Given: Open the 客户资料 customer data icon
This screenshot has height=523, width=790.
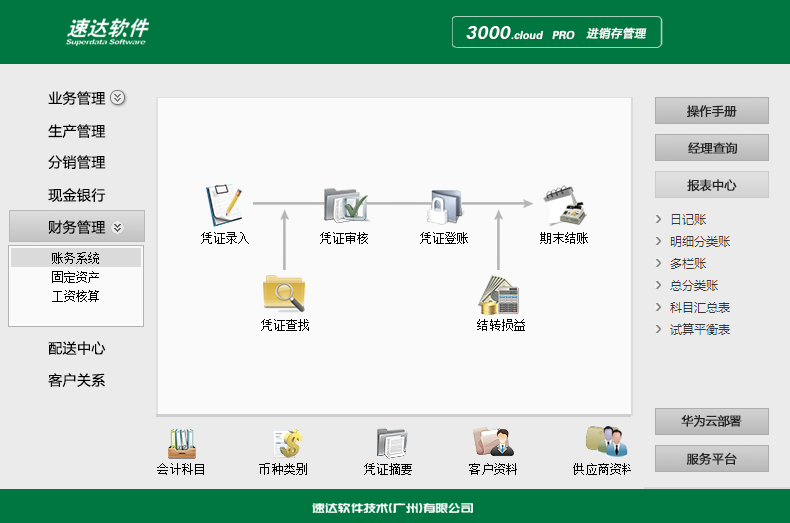Looking at the screenshot, I should click(493, 442).
